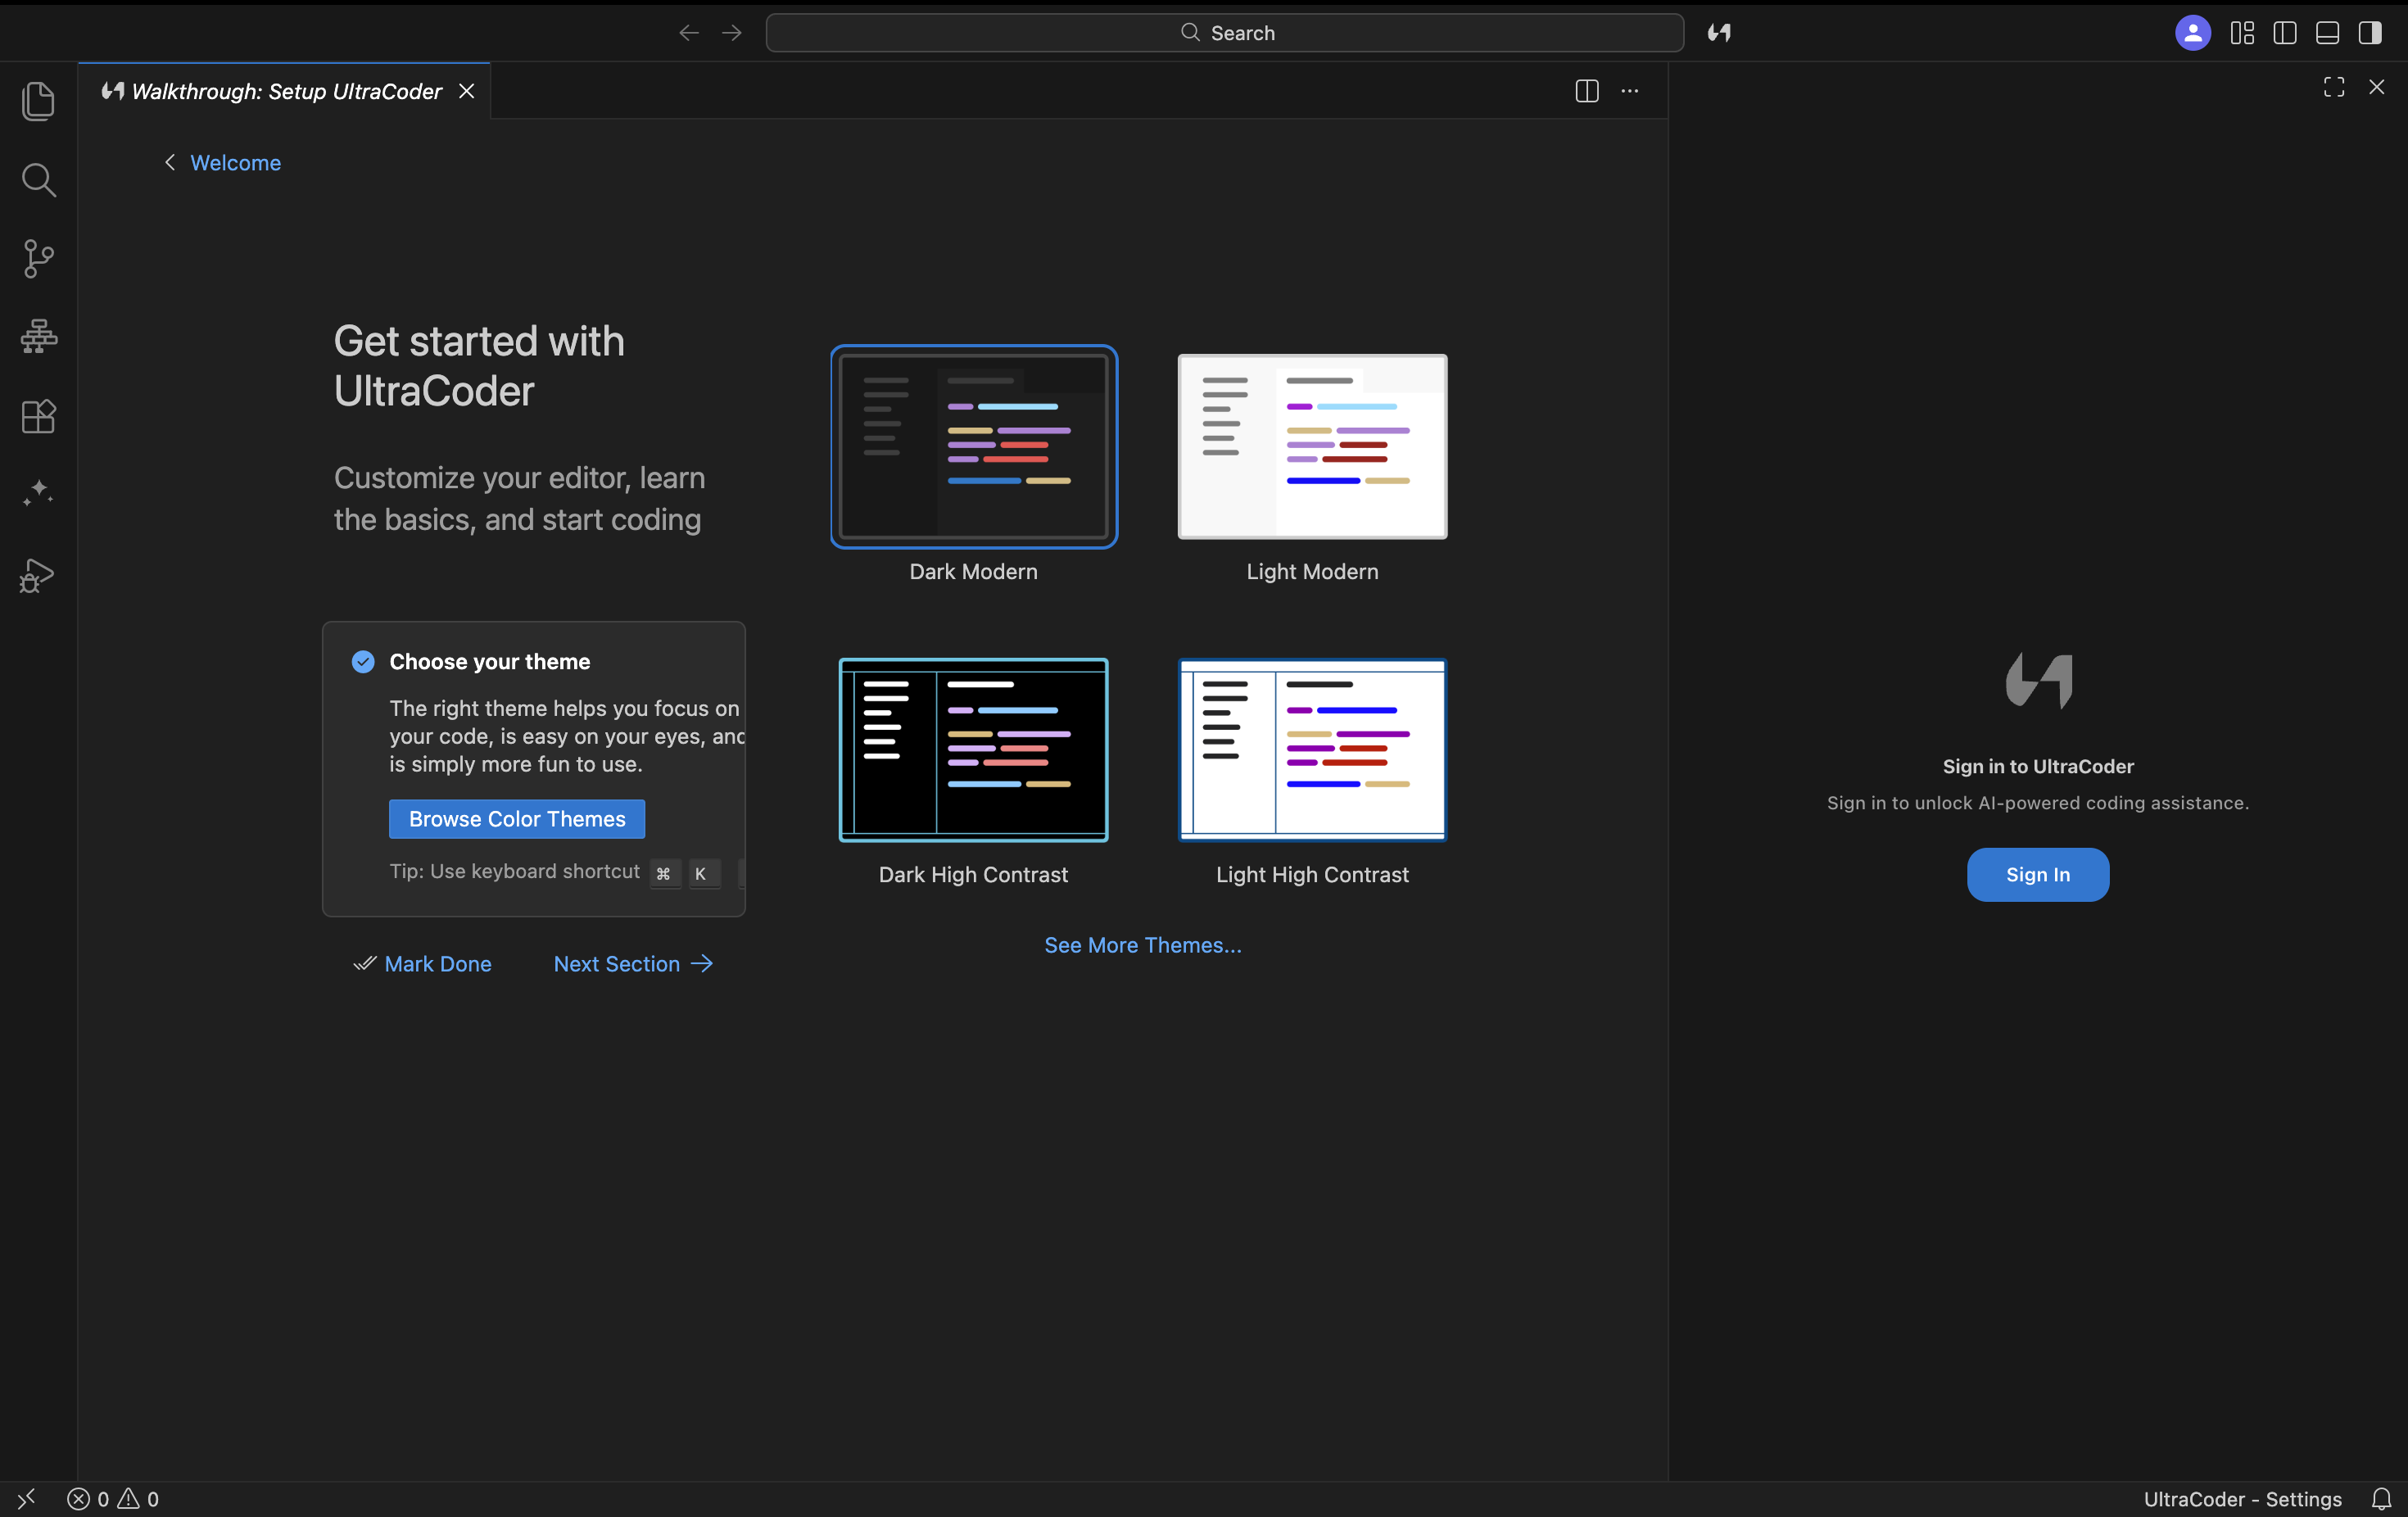Image resolution: width=2408 pixels, height=1517 pixels.
Task: Click Browse Color Themes button
Action: coord(517,819)
